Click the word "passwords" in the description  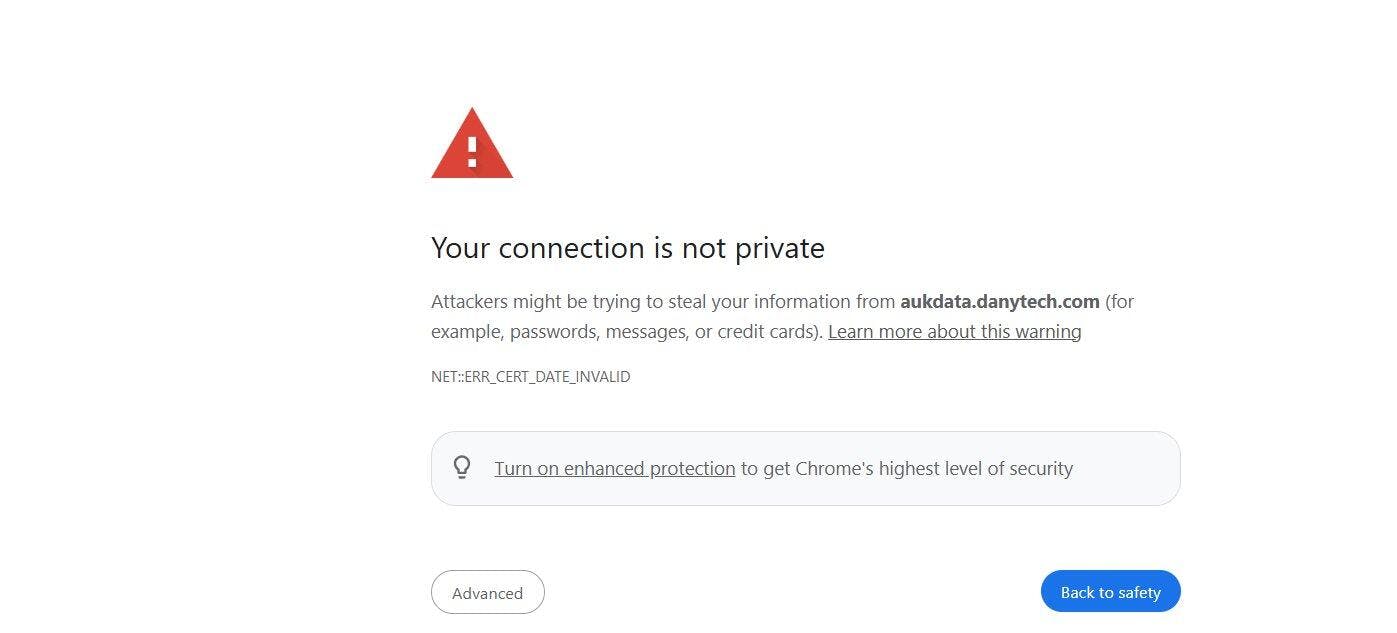(553, 331)
